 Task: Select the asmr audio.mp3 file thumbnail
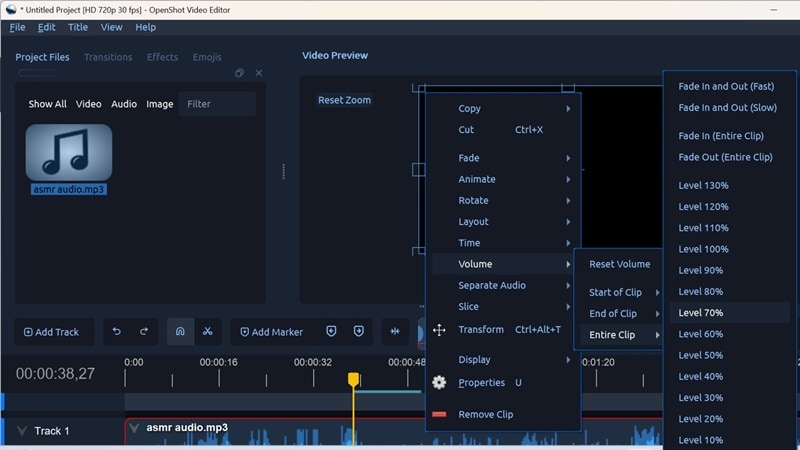69,152
